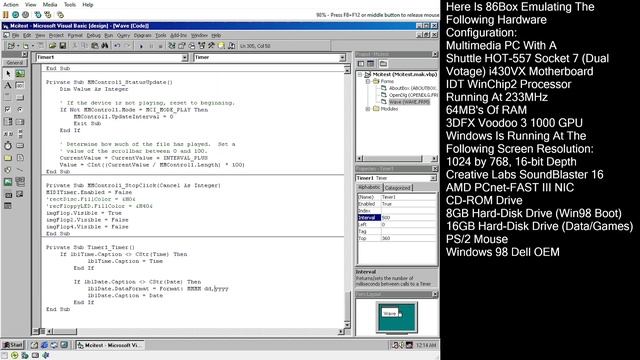Click the Toolbox hammer-and-wrench icon

pyautogui.click(x=211, y=46)
